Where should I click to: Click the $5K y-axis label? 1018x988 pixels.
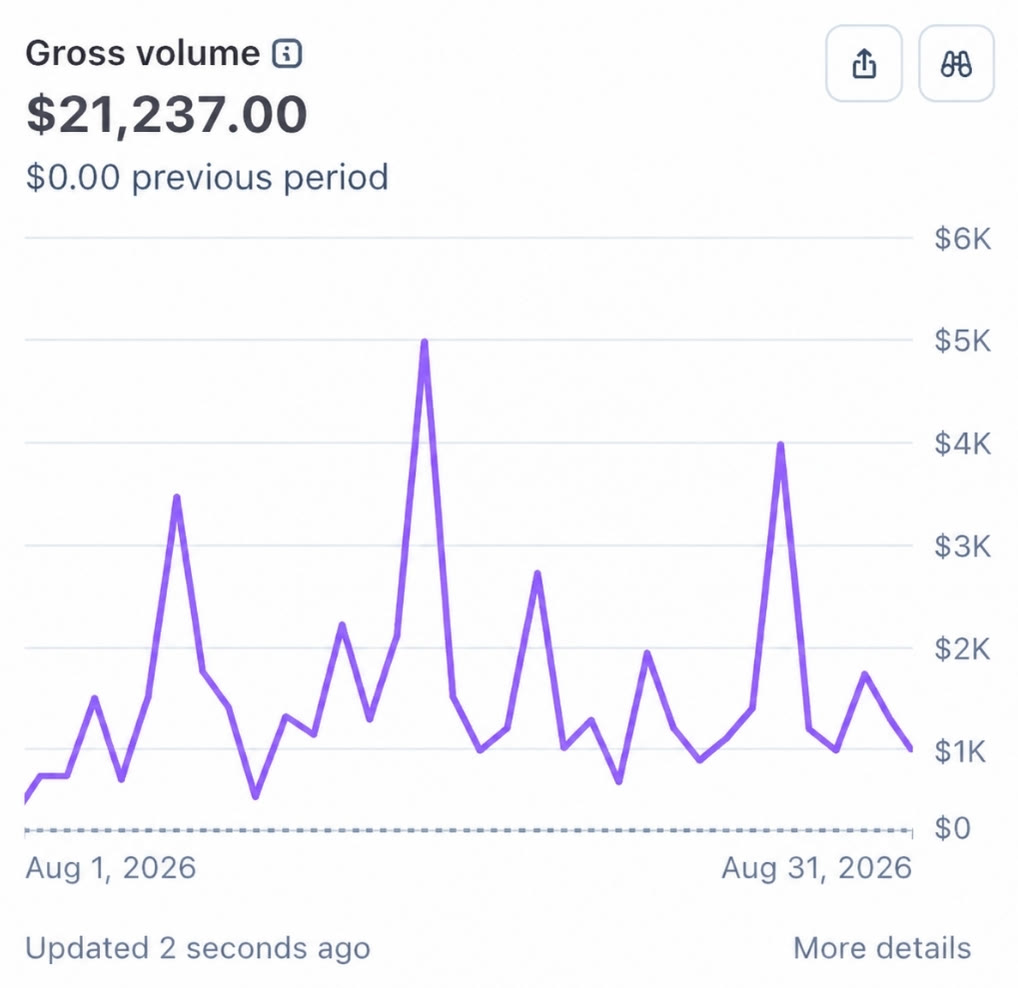click(x=962, y=341)
